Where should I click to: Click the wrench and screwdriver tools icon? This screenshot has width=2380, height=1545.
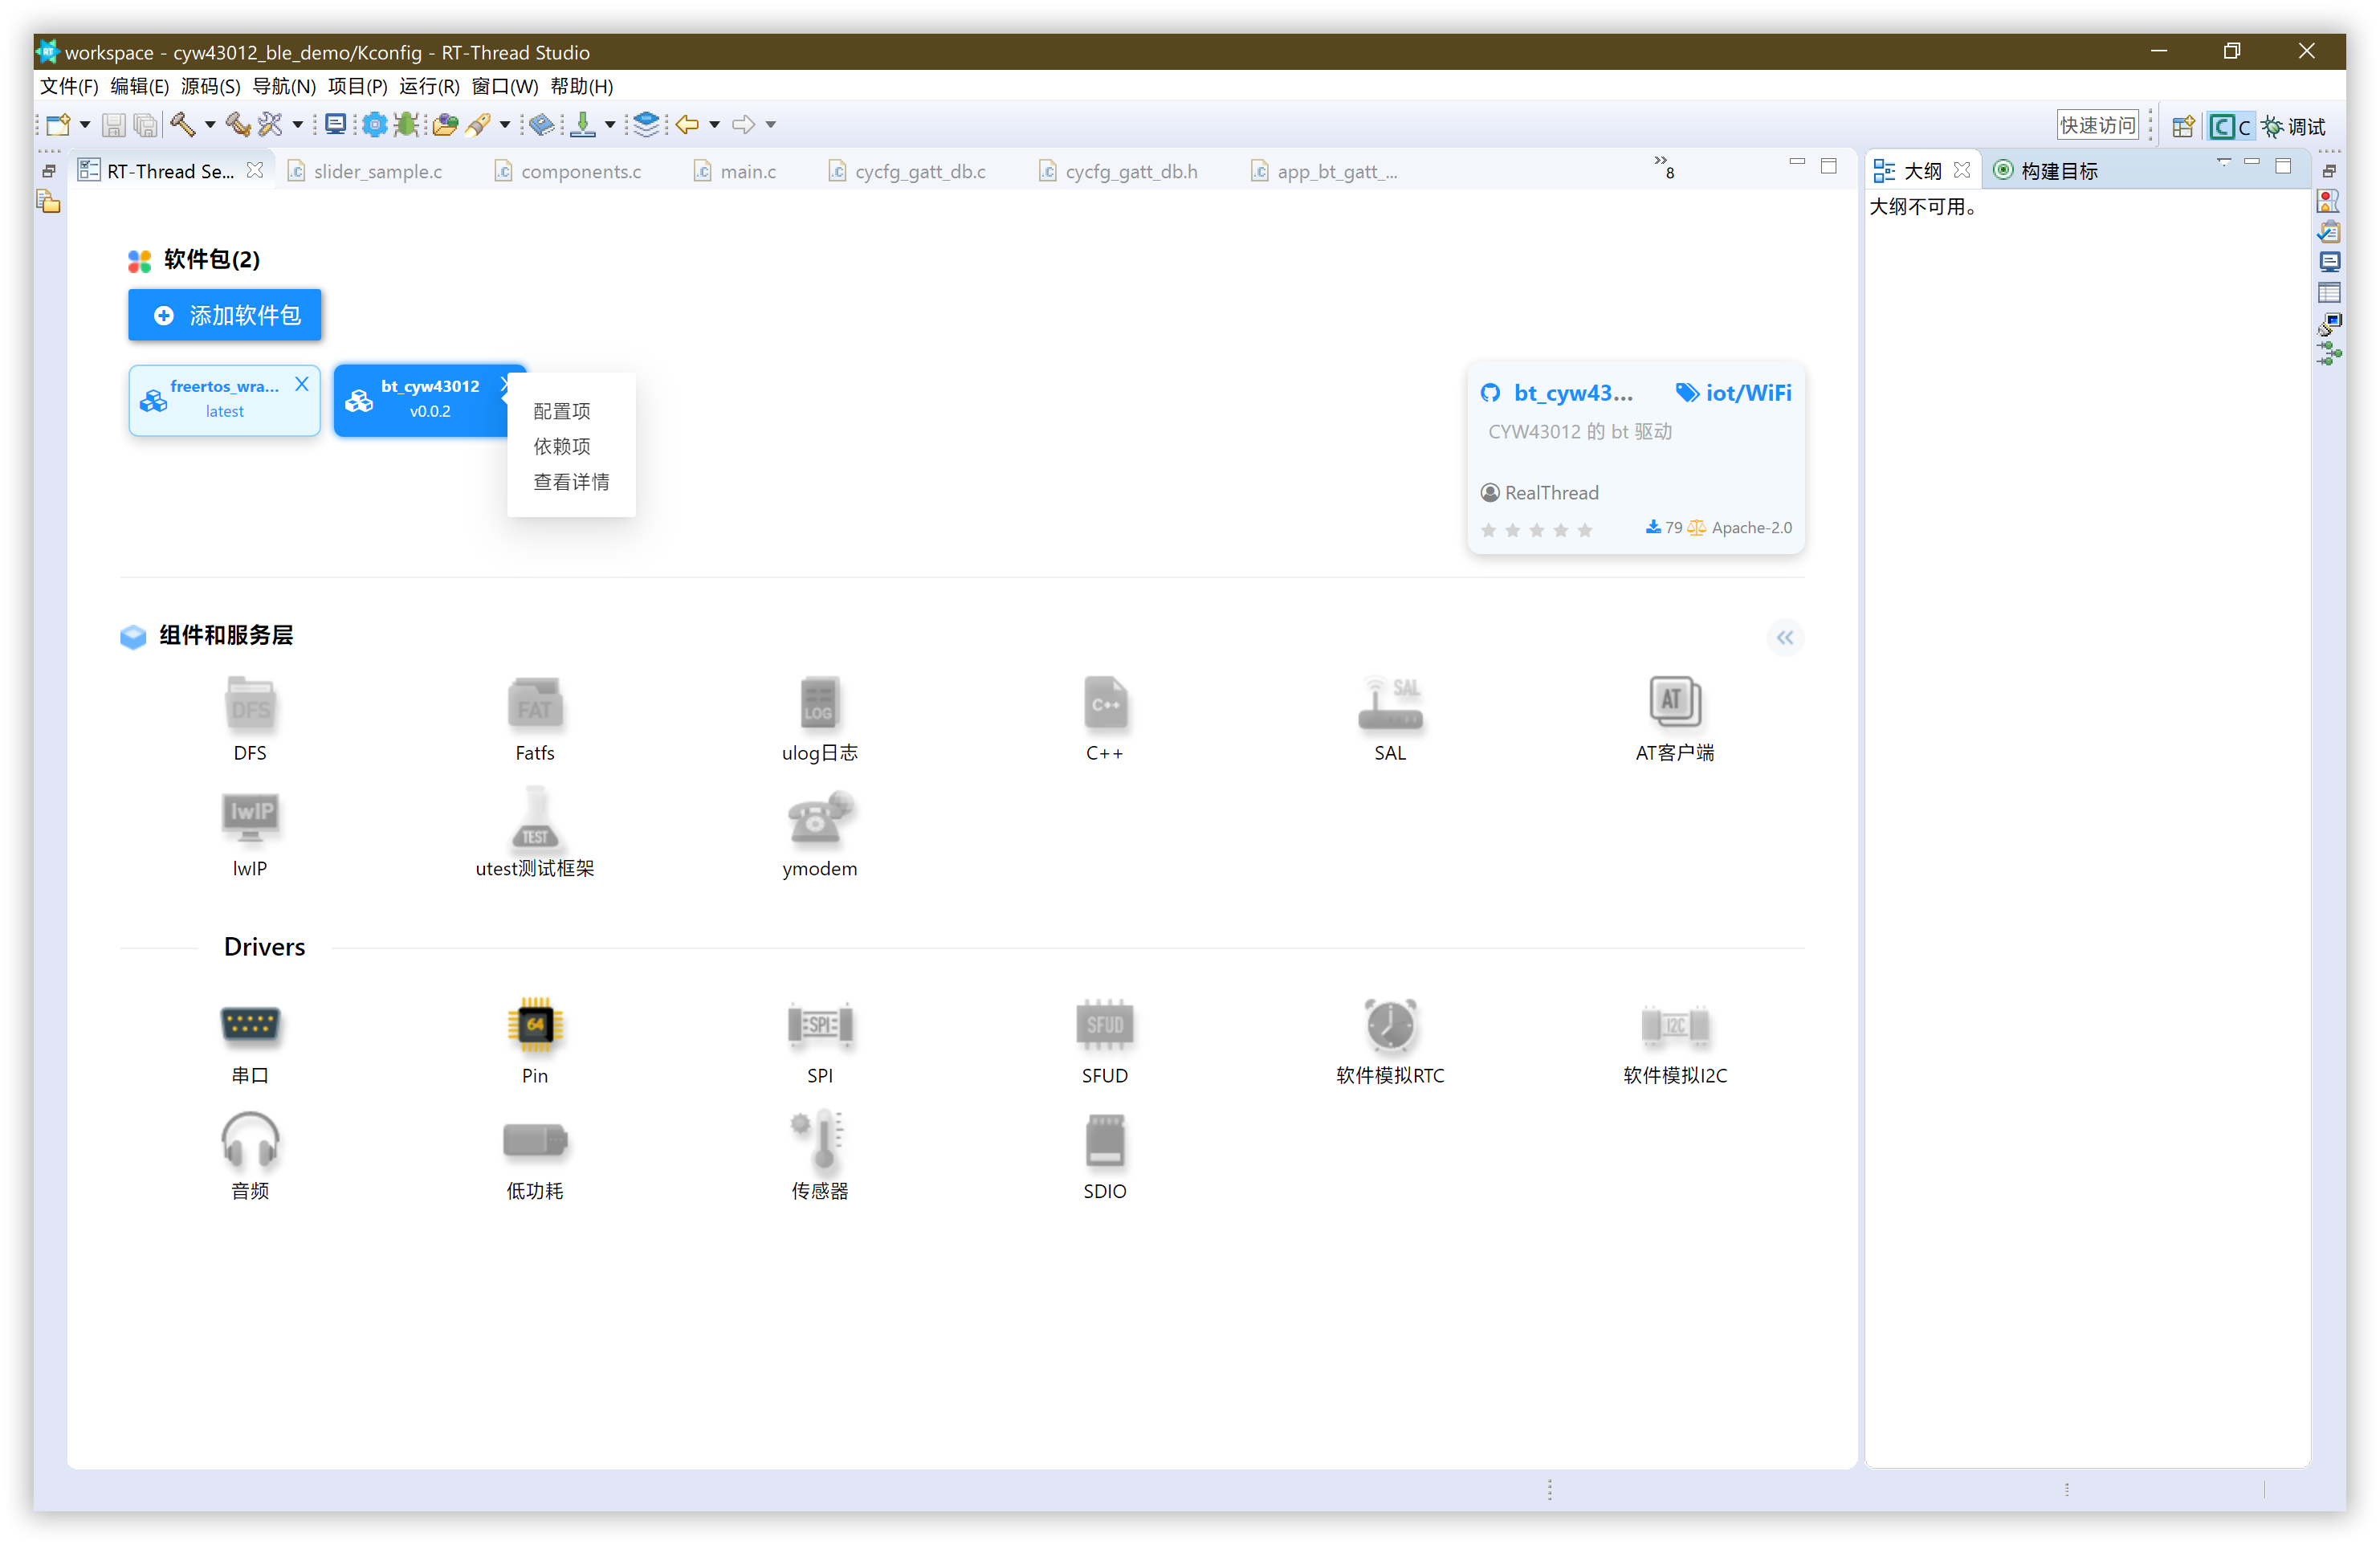[270, 124]
